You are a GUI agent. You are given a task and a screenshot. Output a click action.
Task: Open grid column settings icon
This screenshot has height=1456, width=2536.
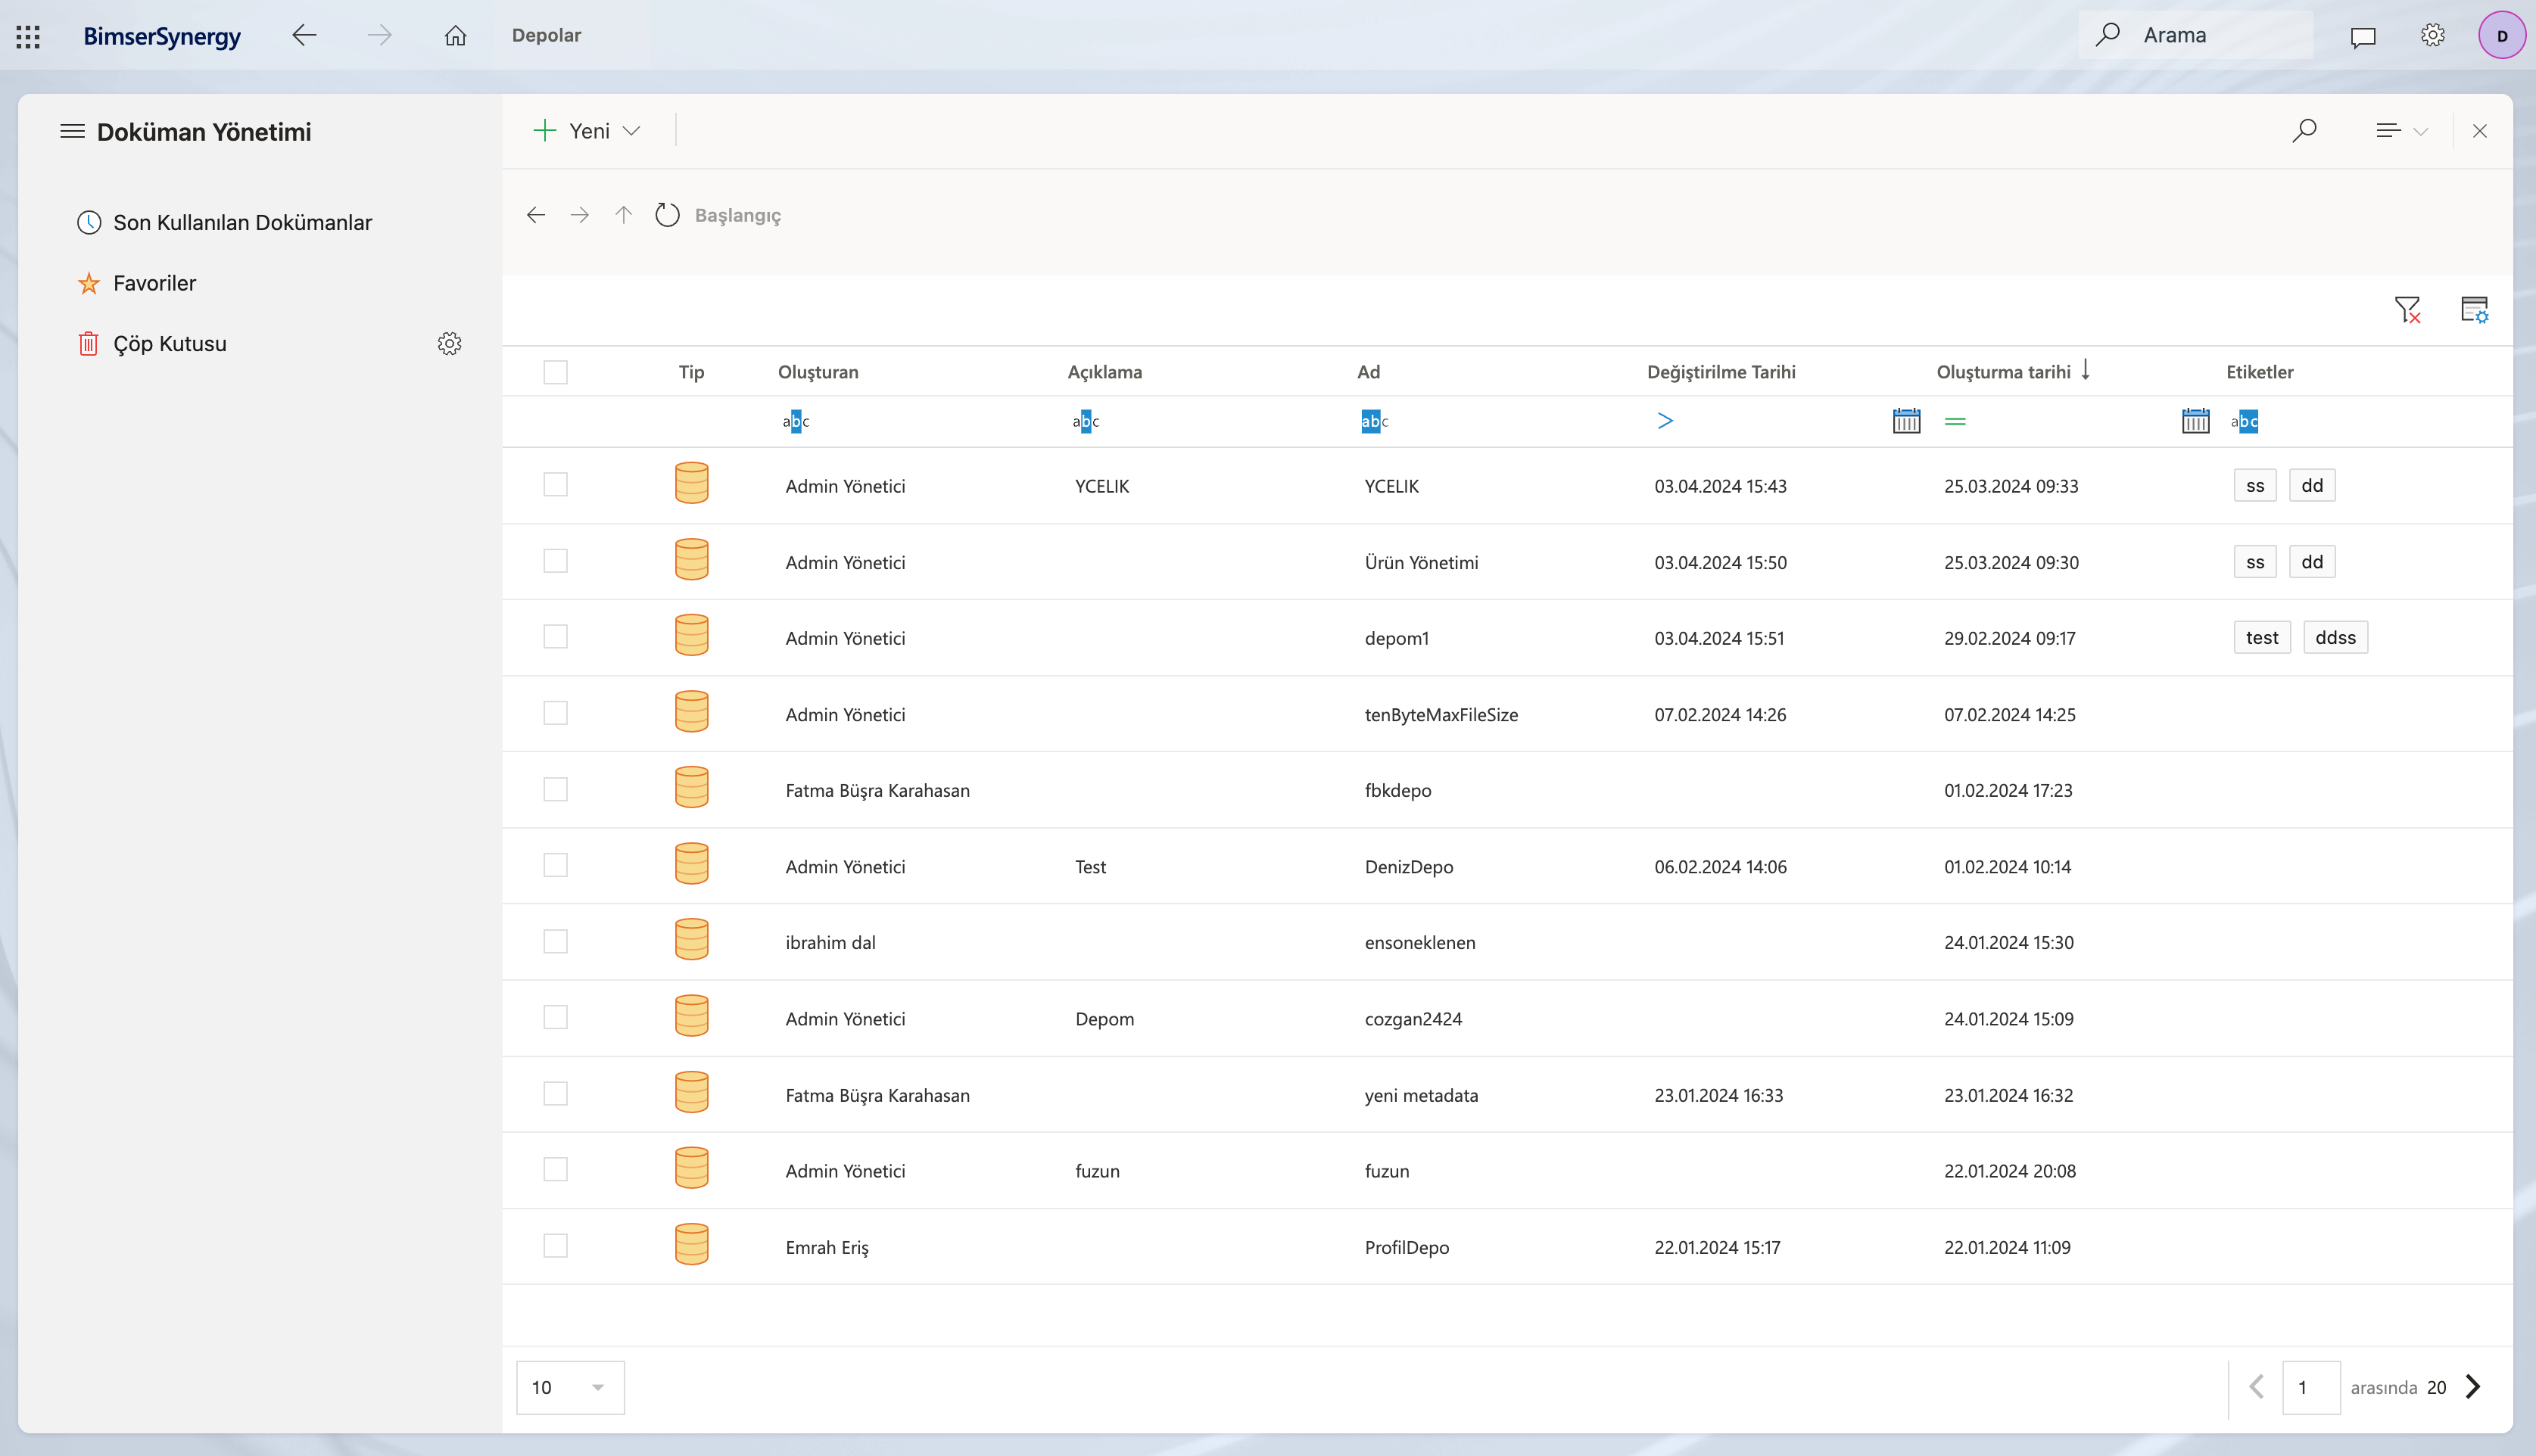pos(2474,310)
